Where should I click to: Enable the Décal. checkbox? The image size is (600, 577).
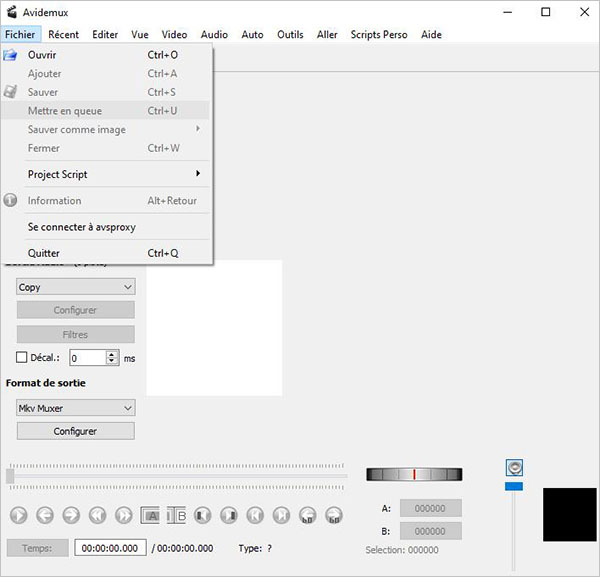(x=22, y=357)
